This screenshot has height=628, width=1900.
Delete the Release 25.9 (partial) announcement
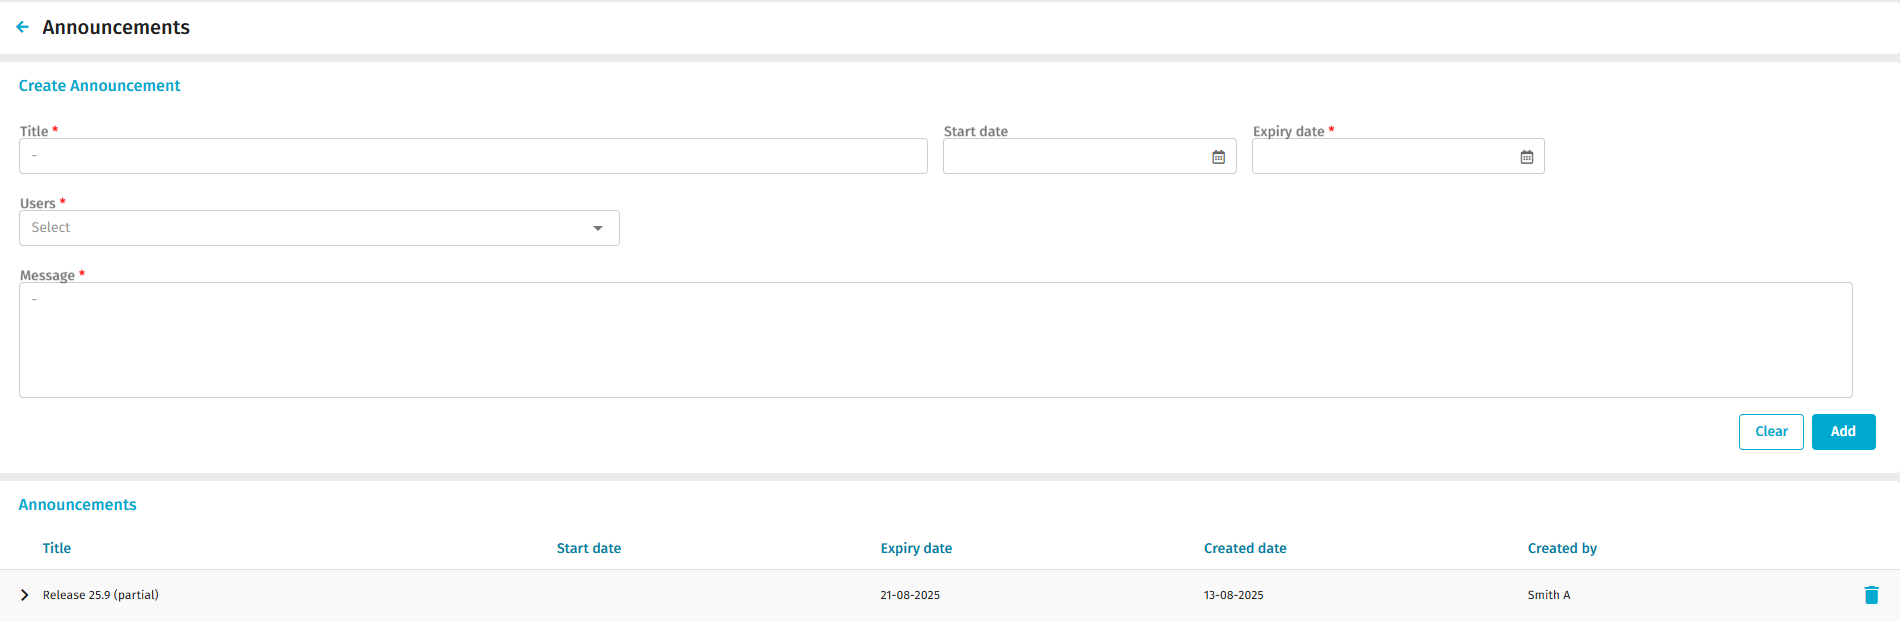coord(1871,595)
